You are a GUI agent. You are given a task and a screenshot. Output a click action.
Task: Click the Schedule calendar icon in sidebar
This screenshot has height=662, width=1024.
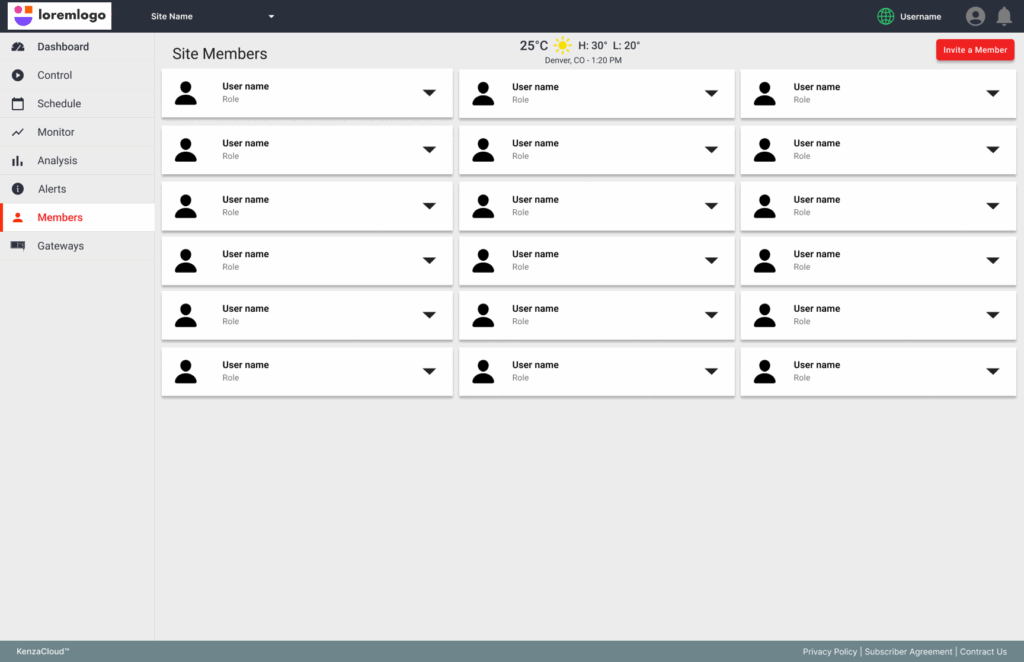tap(18, 104)
